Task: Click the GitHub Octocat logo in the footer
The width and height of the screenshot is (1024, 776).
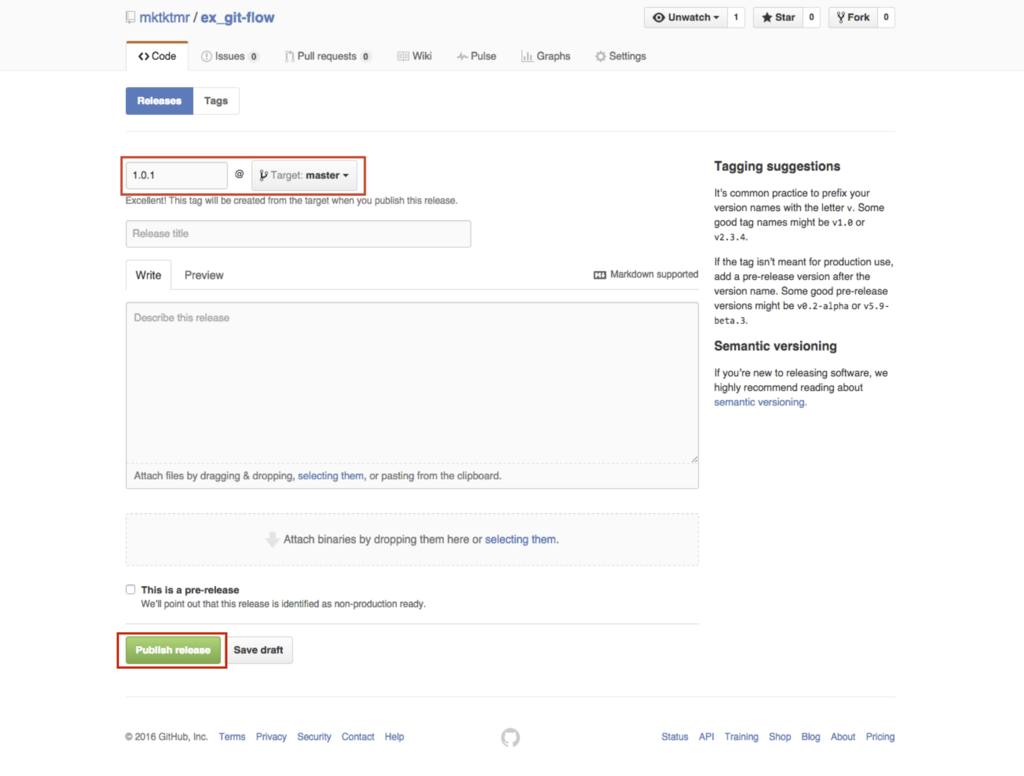Action: click(511, 737)
